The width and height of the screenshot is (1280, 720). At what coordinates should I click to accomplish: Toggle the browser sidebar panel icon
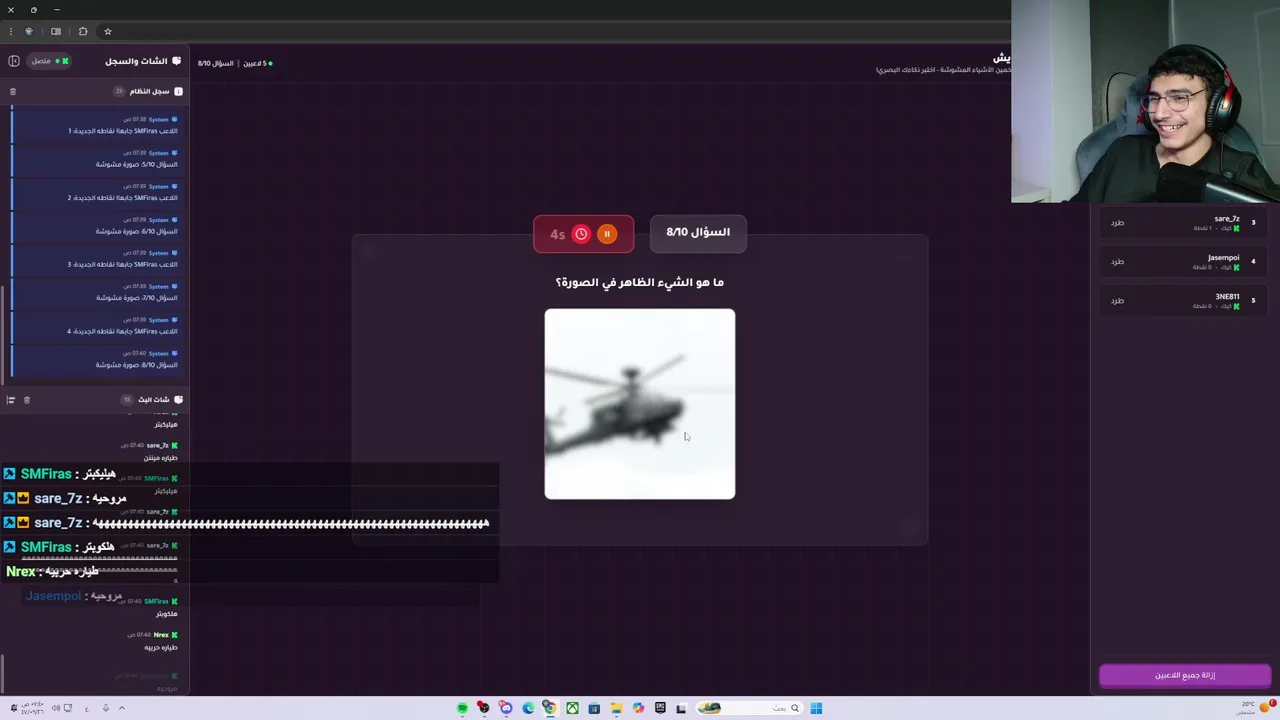[56, 31]
